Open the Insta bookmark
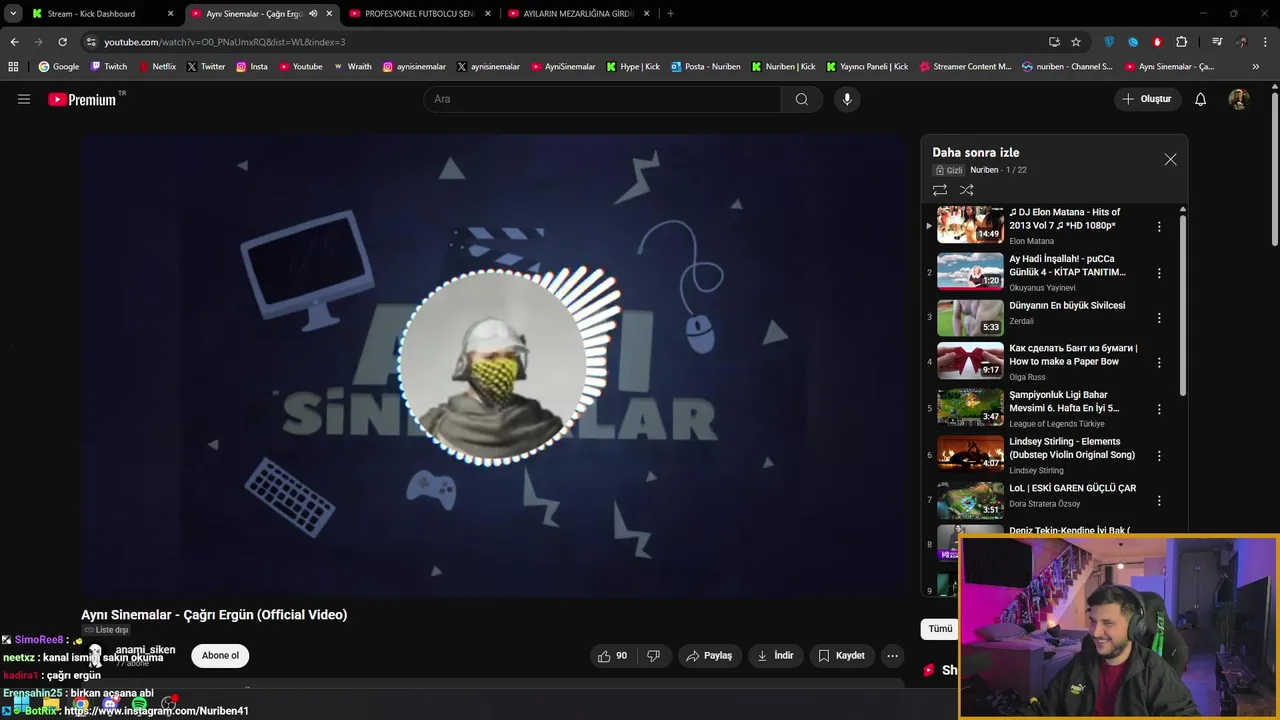 (252, 67)
